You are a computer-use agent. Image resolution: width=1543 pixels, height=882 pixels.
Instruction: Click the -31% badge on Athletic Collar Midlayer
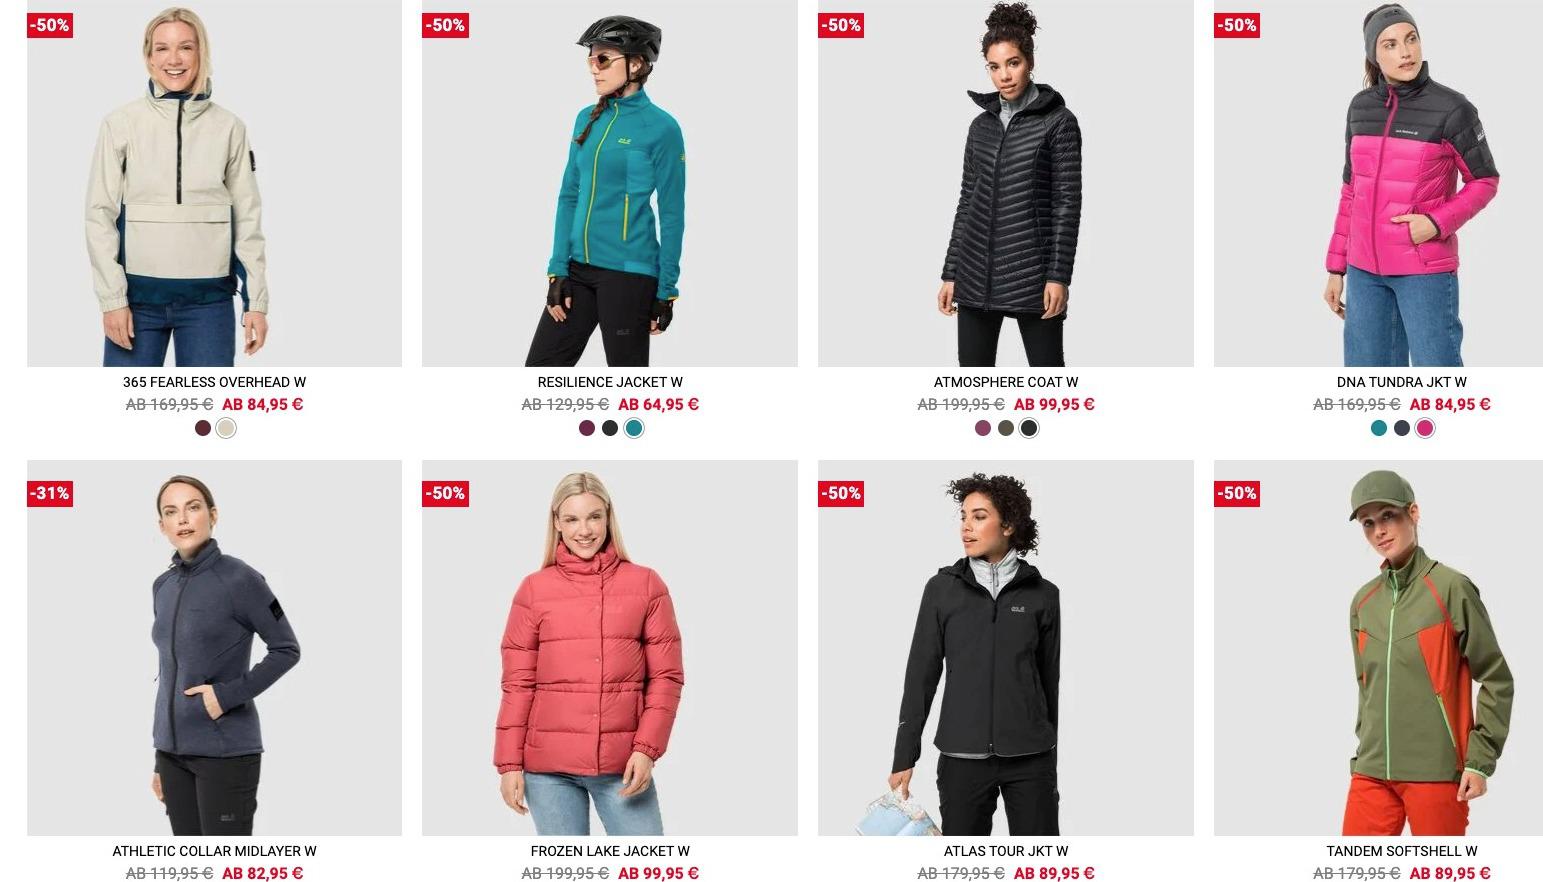click(x=49, y=493)
